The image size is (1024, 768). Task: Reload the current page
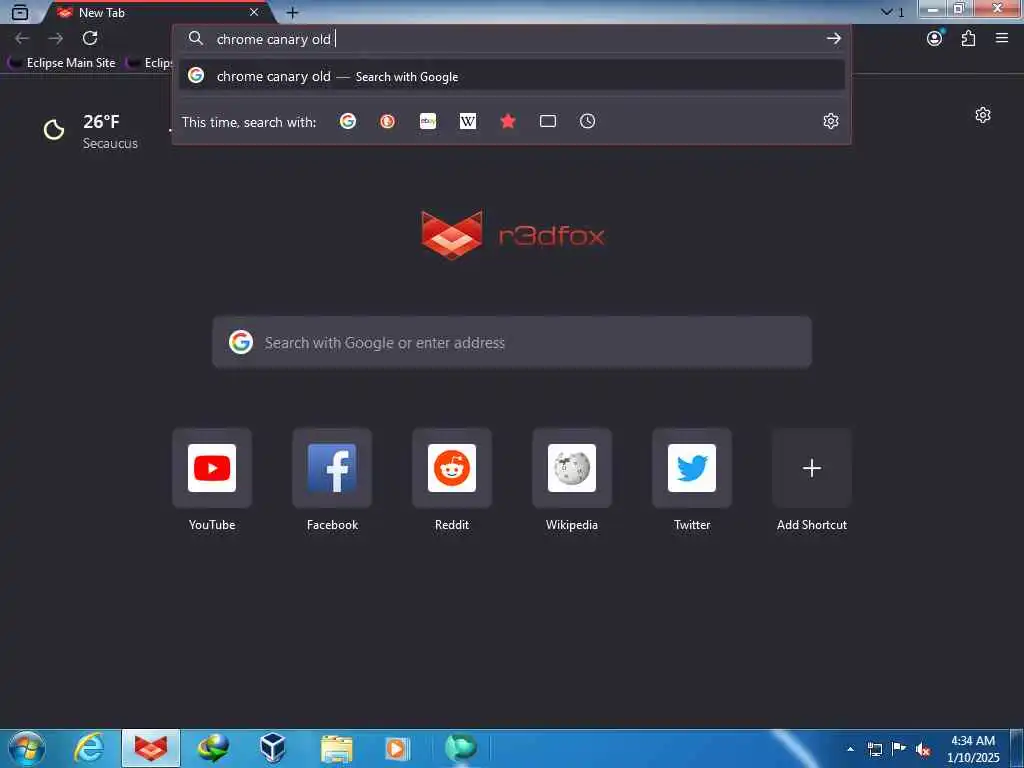pos(90,39)
